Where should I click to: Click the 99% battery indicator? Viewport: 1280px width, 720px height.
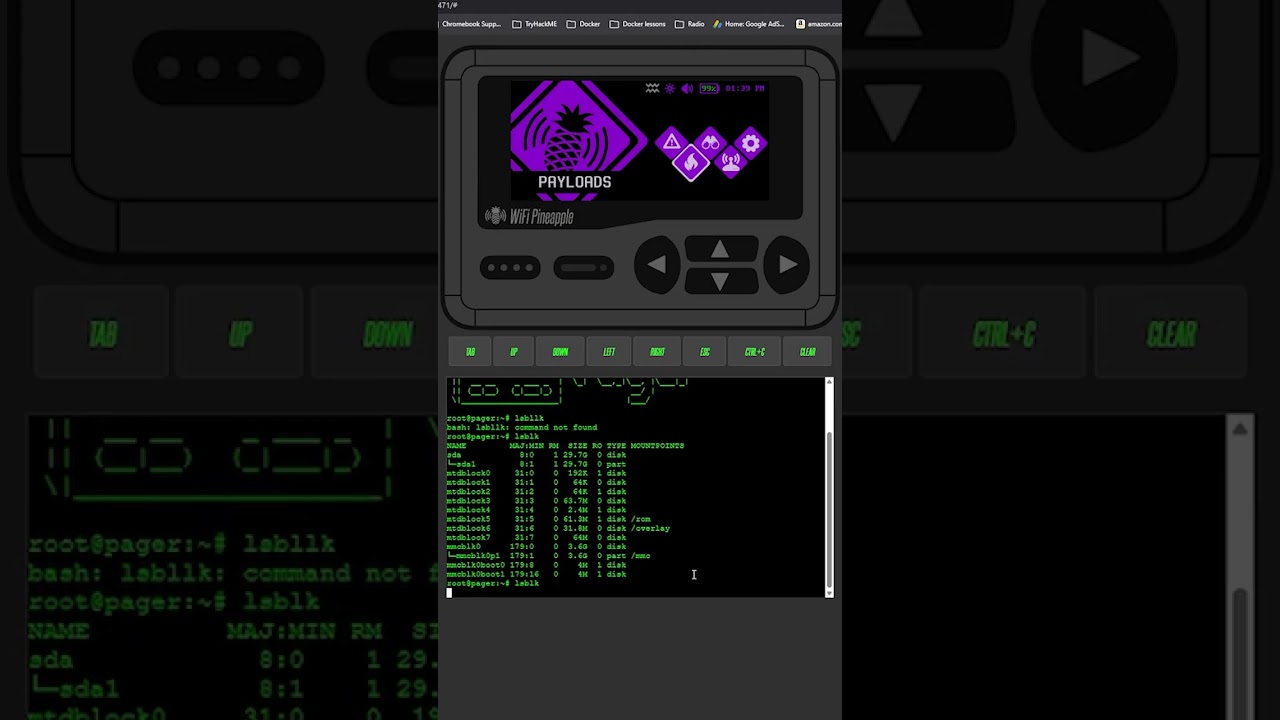(709, 88)
